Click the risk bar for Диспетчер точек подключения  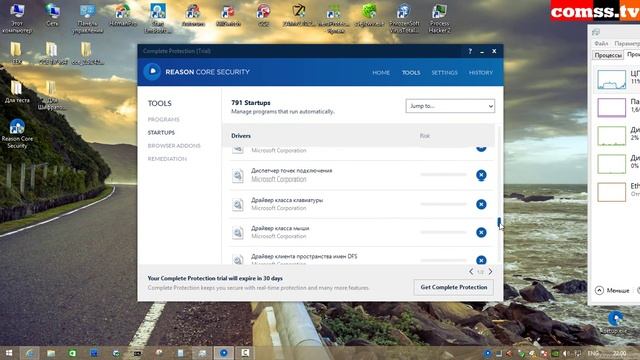point(443,175)
